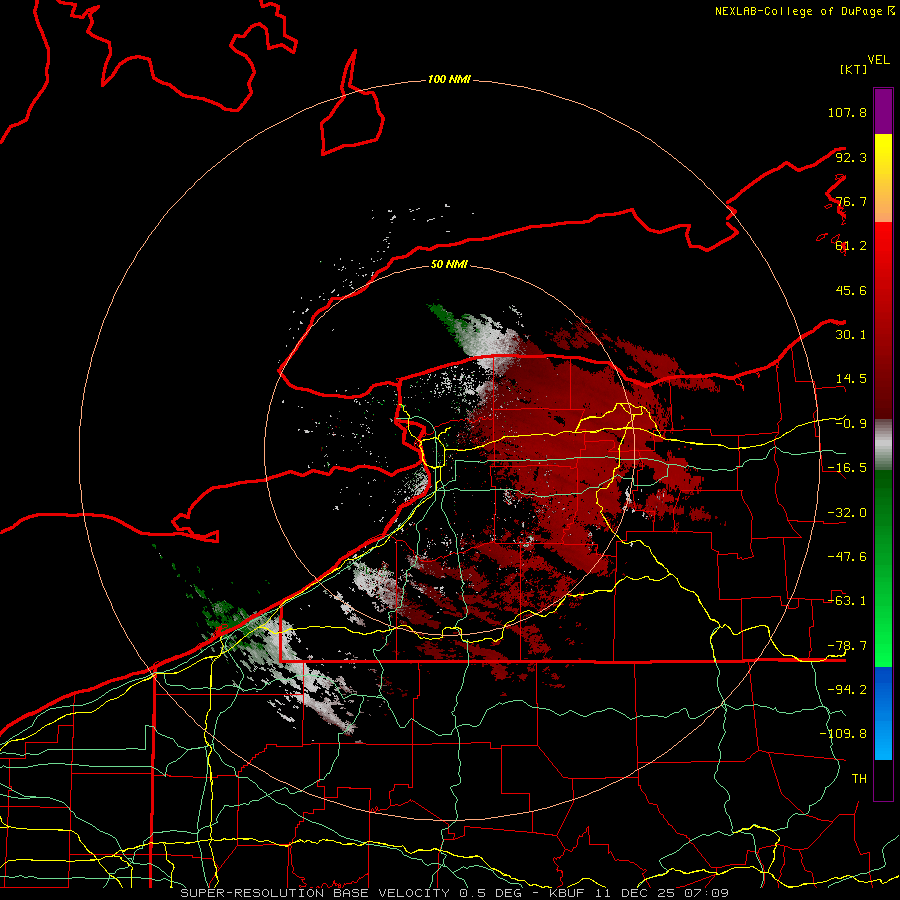
Task: Click the green segment of the color bar
Action: coord(883,568)
